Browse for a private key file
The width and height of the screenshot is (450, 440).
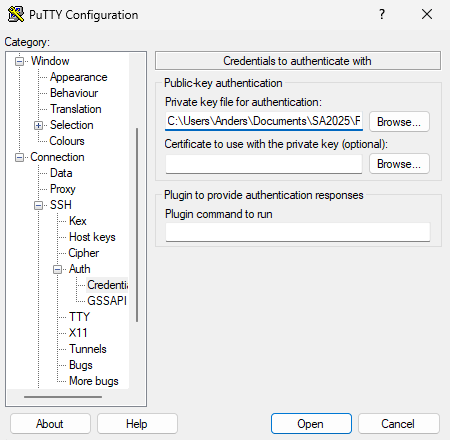[399, 122]
